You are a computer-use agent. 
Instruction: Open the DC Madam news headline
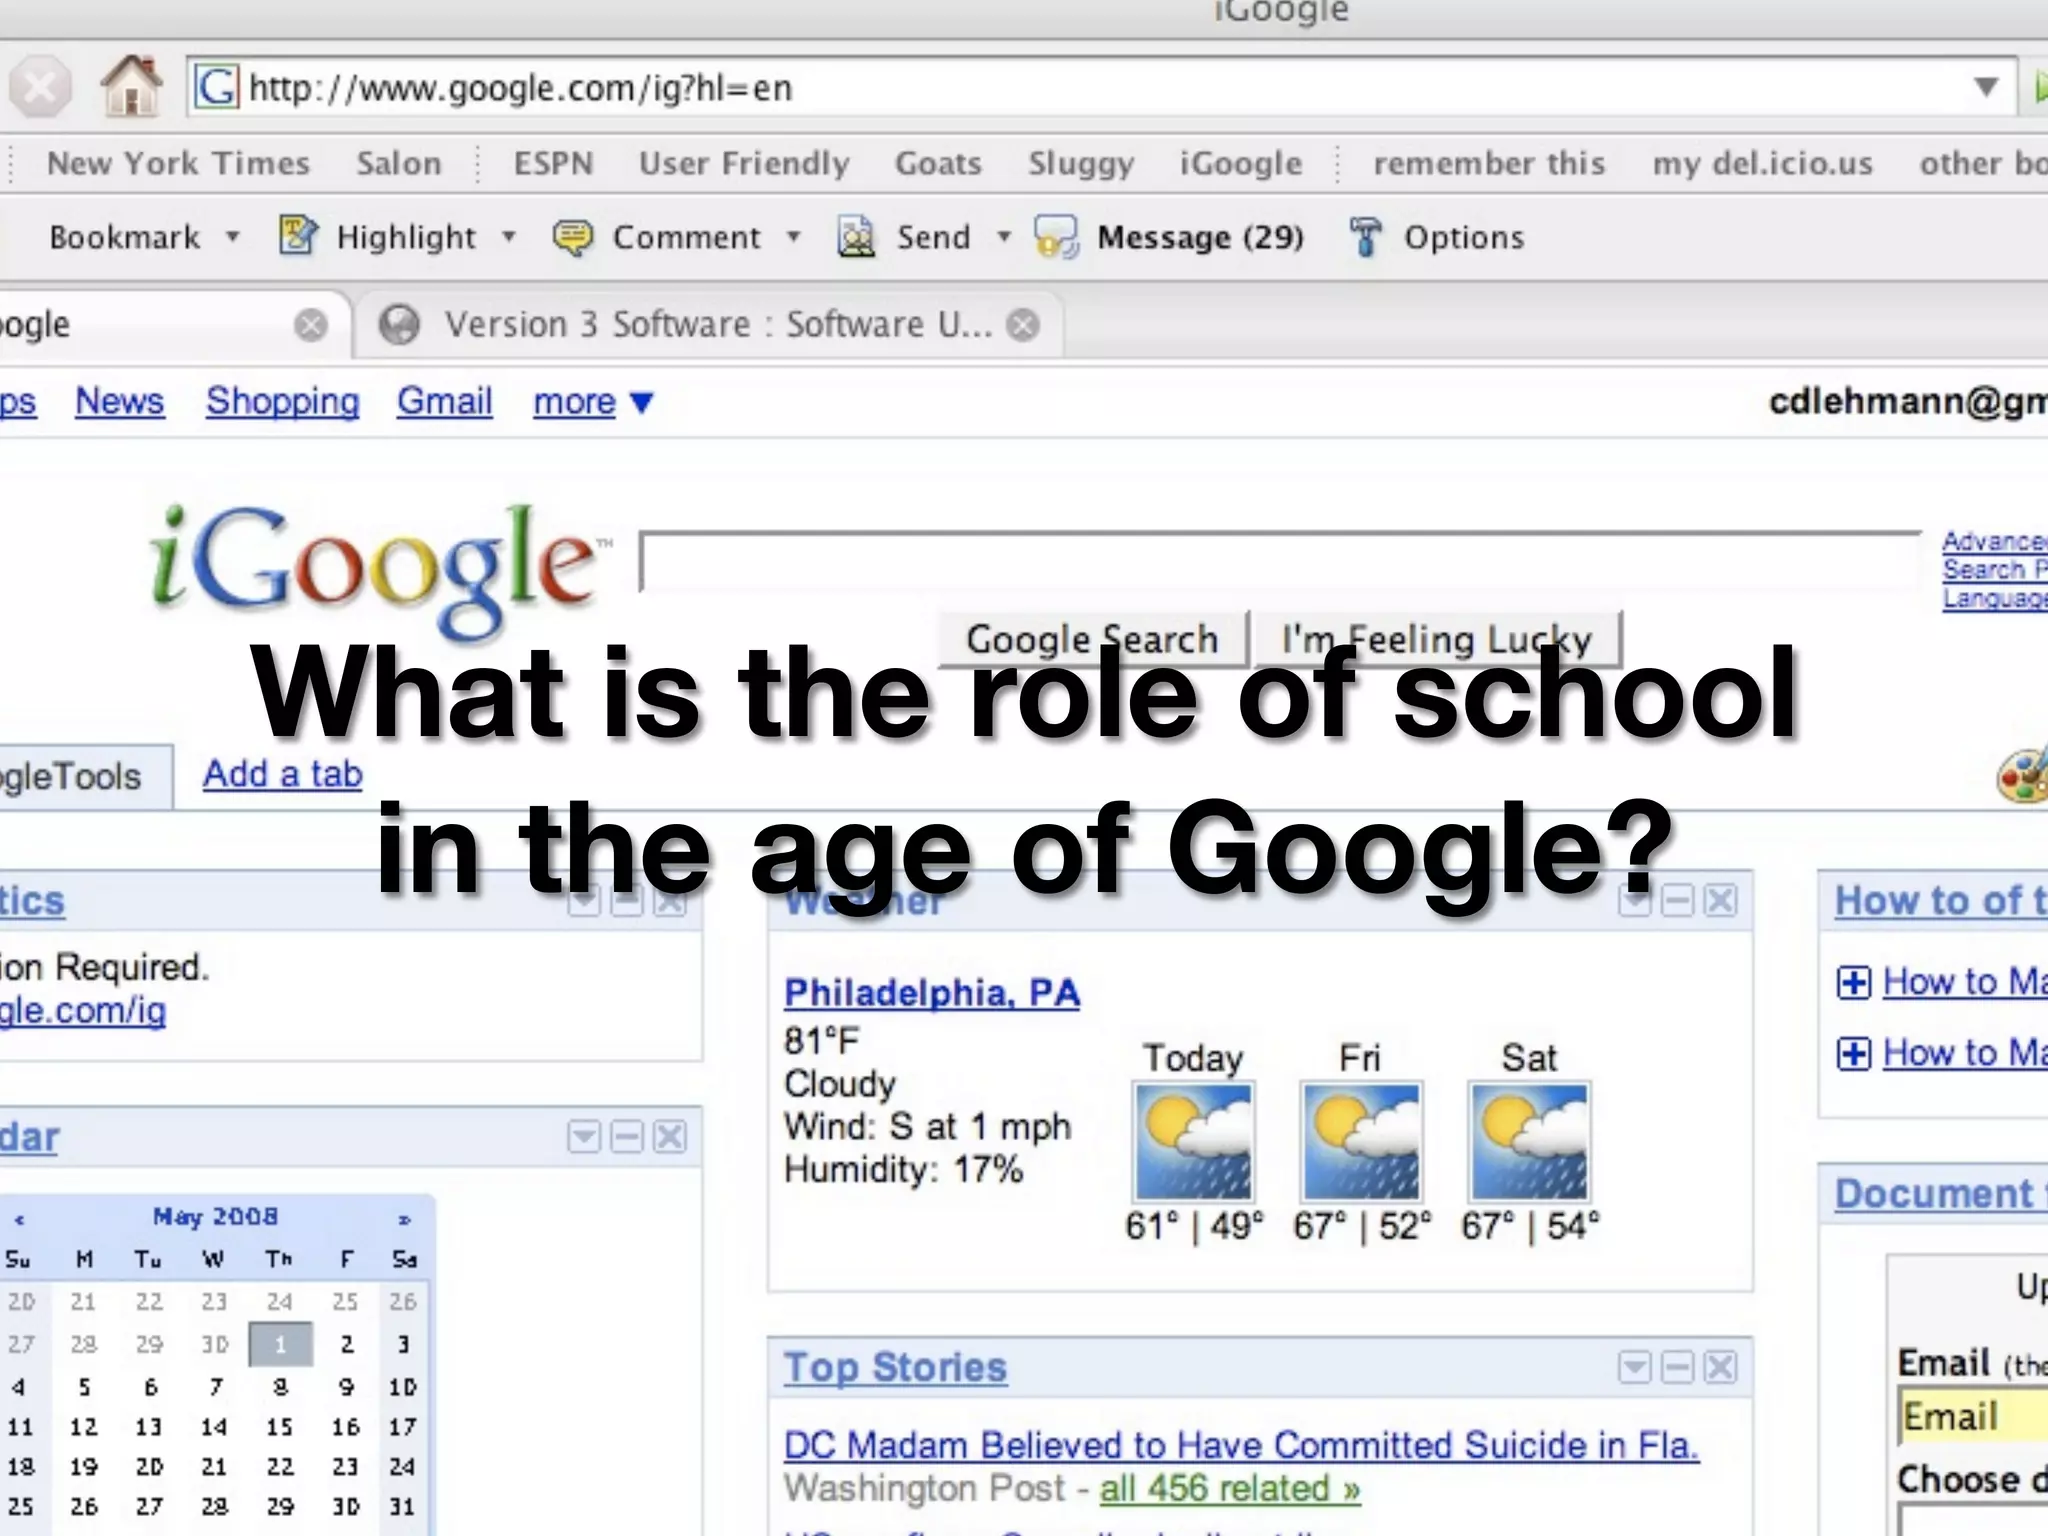coord(1241,1445)
